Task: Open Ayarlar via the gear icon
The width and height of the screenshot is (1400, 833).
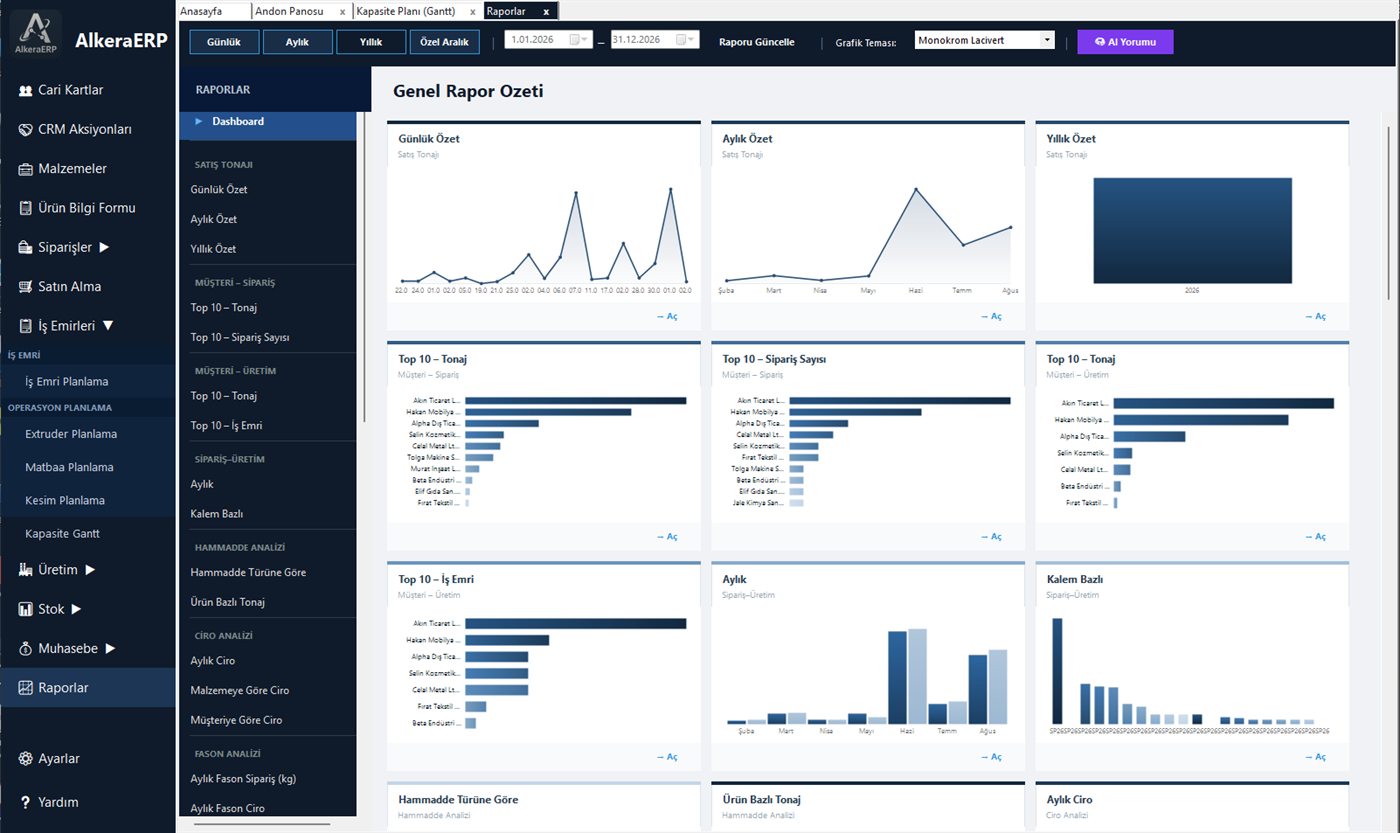Action: click(26, 759)
